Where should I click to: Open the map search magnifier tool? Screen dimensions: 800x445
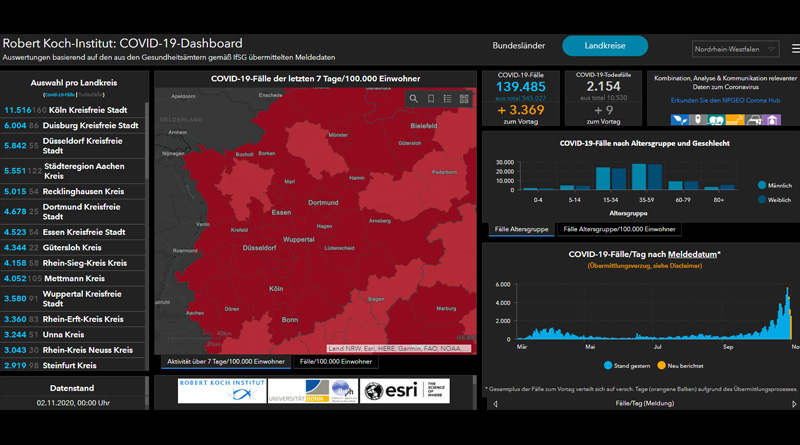(x=414, y=99)
